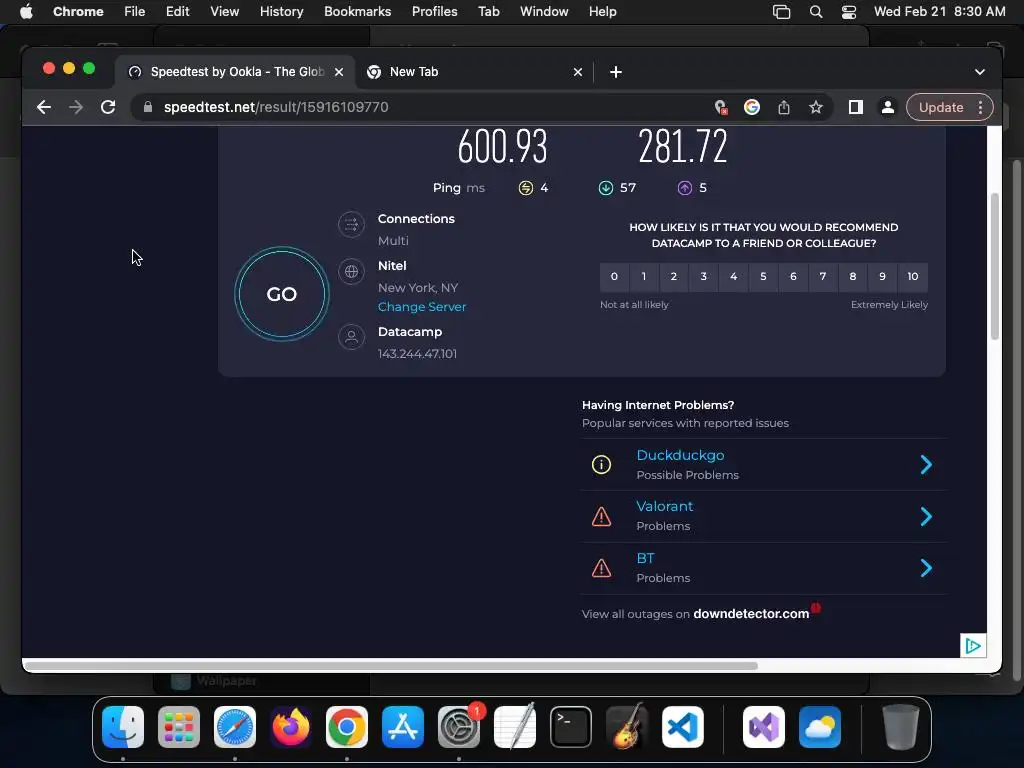Click Google icon in address bar
Screen dimensions: 1024x768
point(752,107)
